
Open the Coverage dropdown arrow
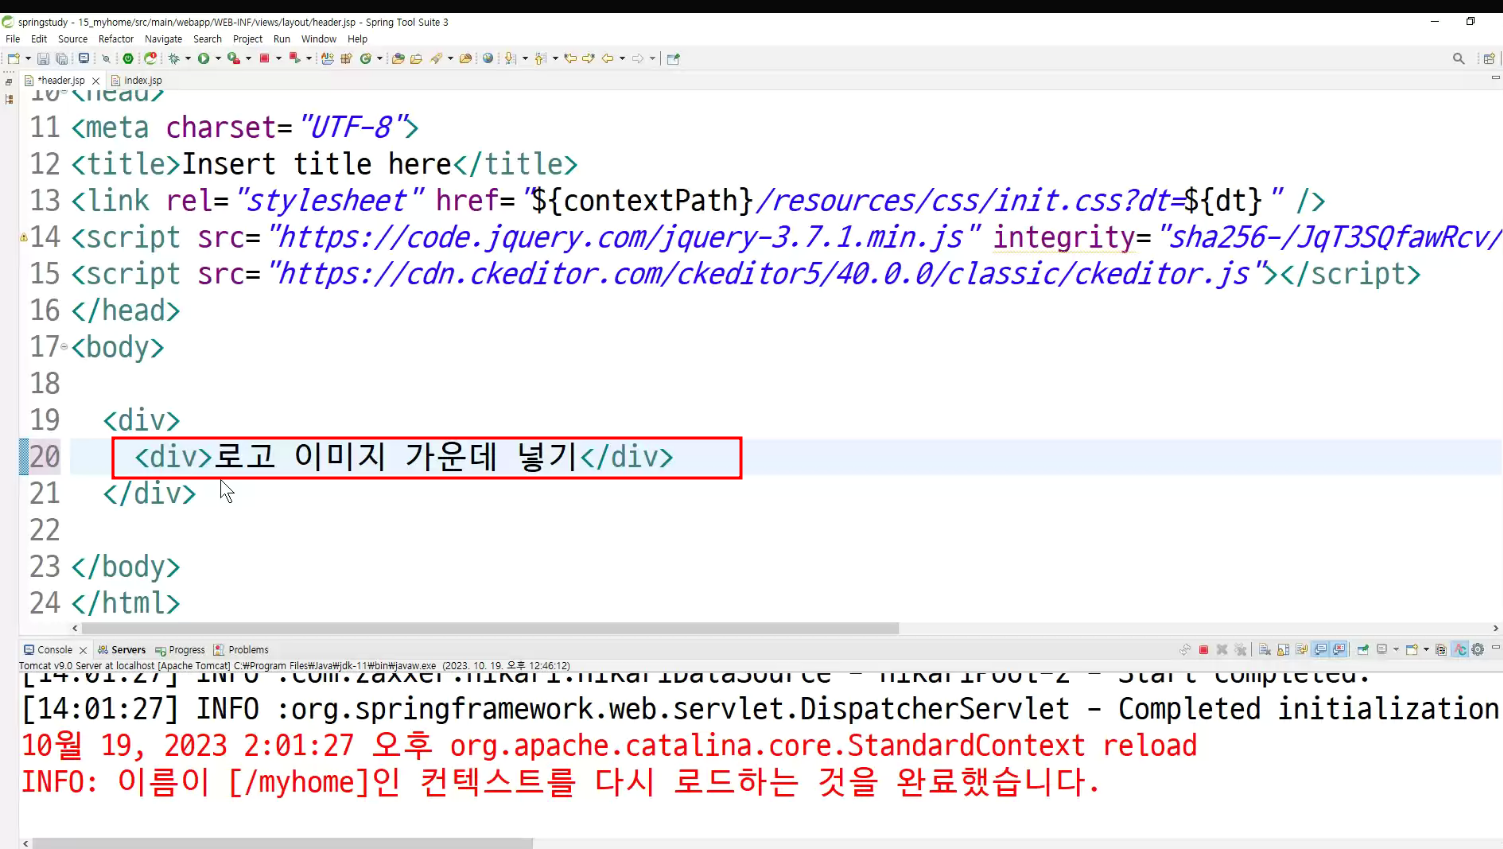(248, 59)
